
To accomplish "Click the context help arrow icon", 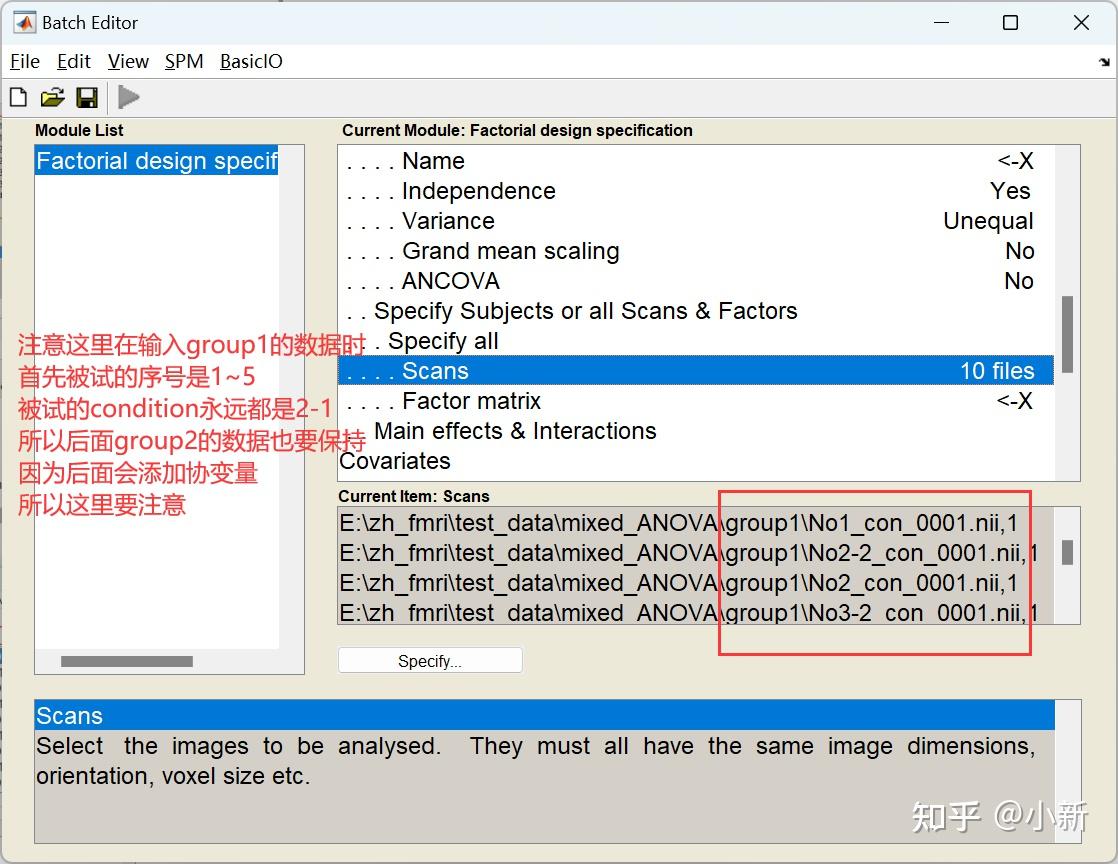I will click(x=1103, y=61).
